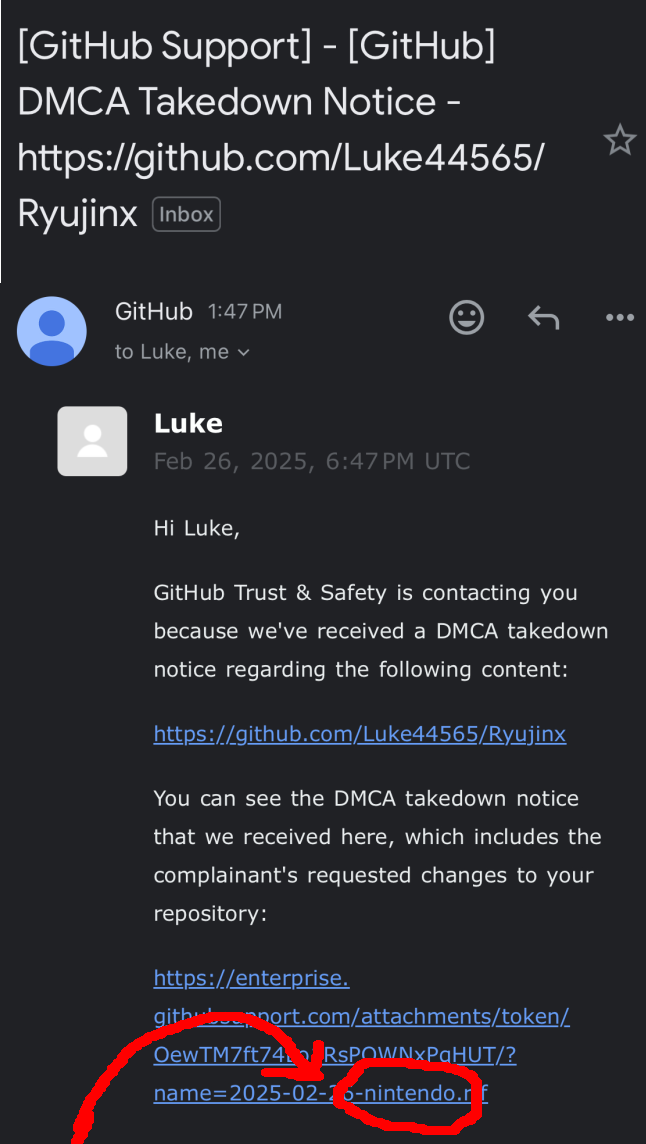Screen dimensions: 646x1144
Task: Tap the bold "Luke" name in message
Action: tap(188, 423)
